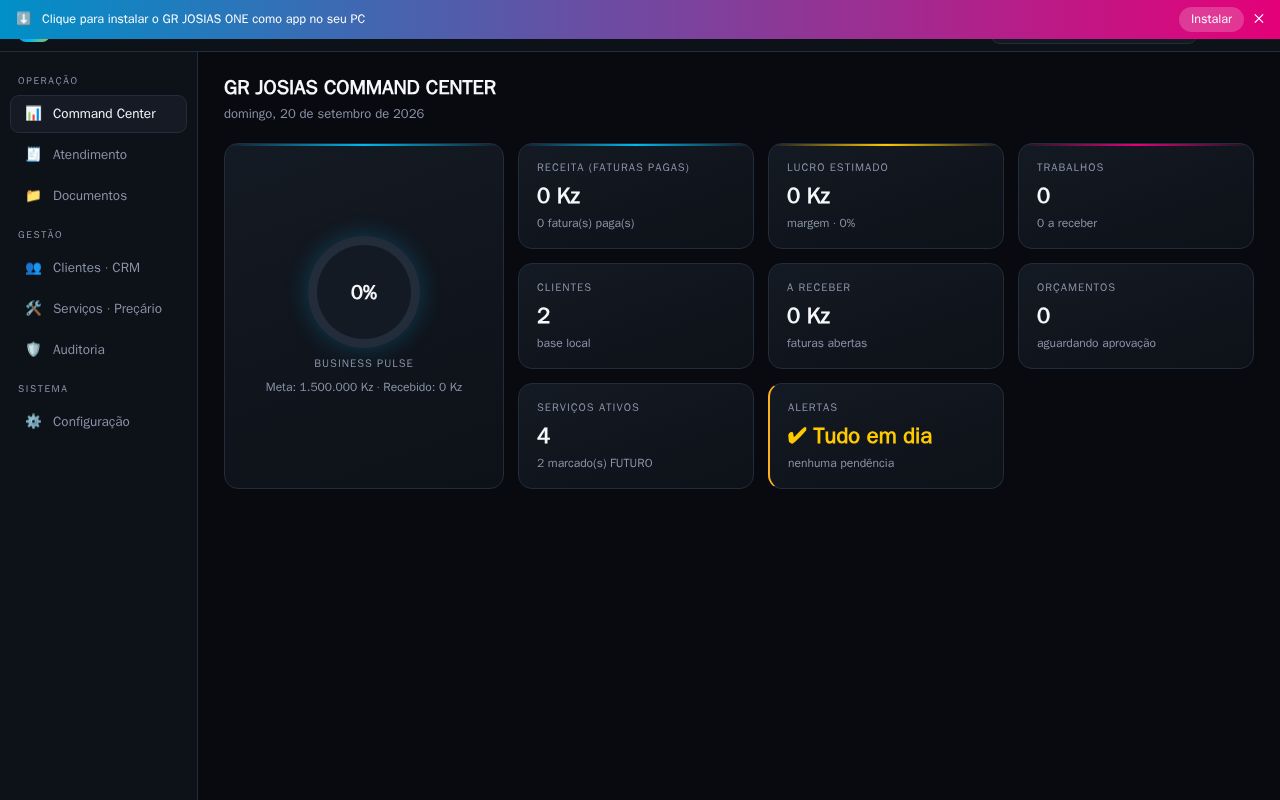Select the Serviços Ativos card
1280x800 pixels.
pyautogui.click(x=636, y=436)
